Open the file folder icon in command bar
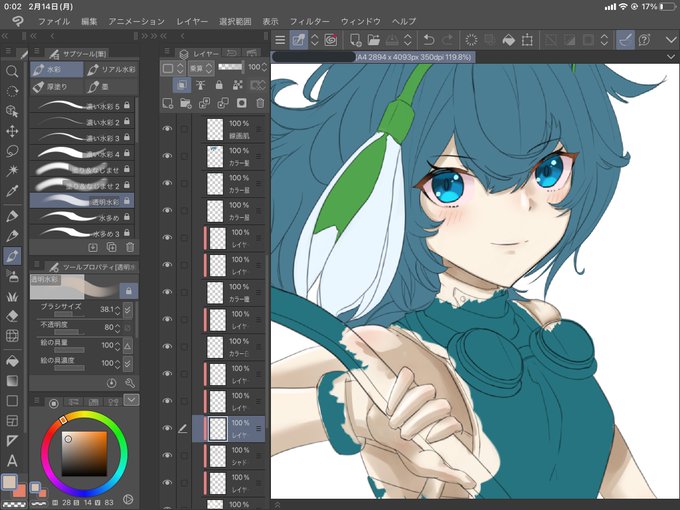 [x=373, y=40]
